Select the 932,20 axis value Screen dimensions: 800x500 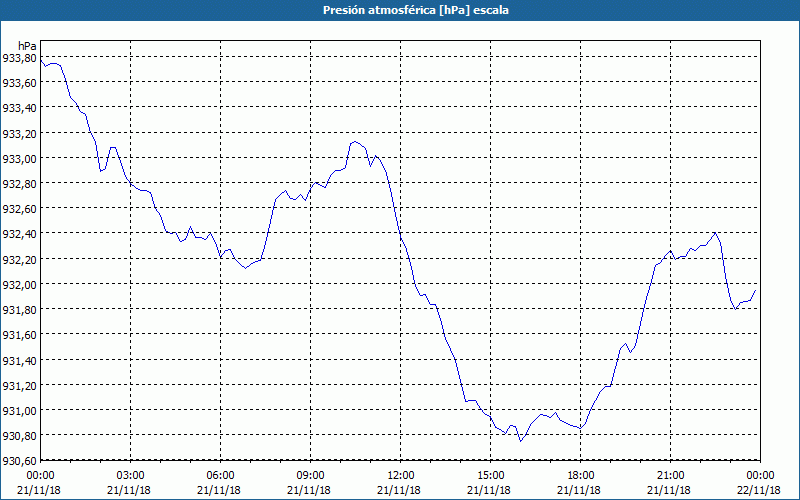tap(18, 260)
